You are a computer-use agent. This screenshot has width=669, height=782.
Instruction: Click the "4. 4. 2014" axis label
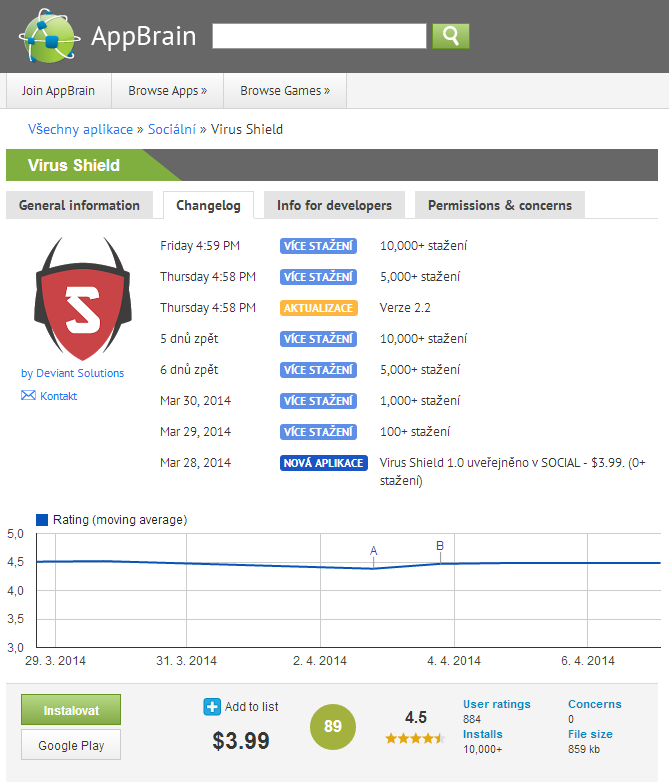coord(454,661)
